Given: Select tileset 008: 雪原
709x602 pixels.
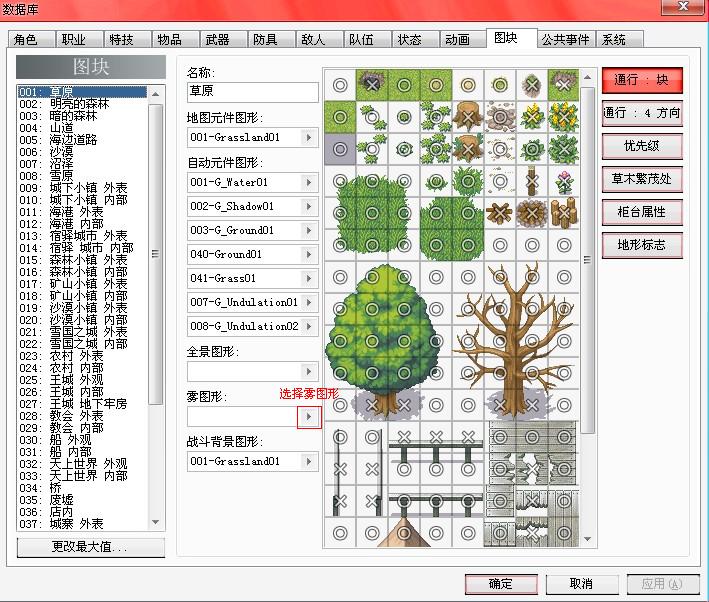Looking at the screenshot, I should [82, 176].
